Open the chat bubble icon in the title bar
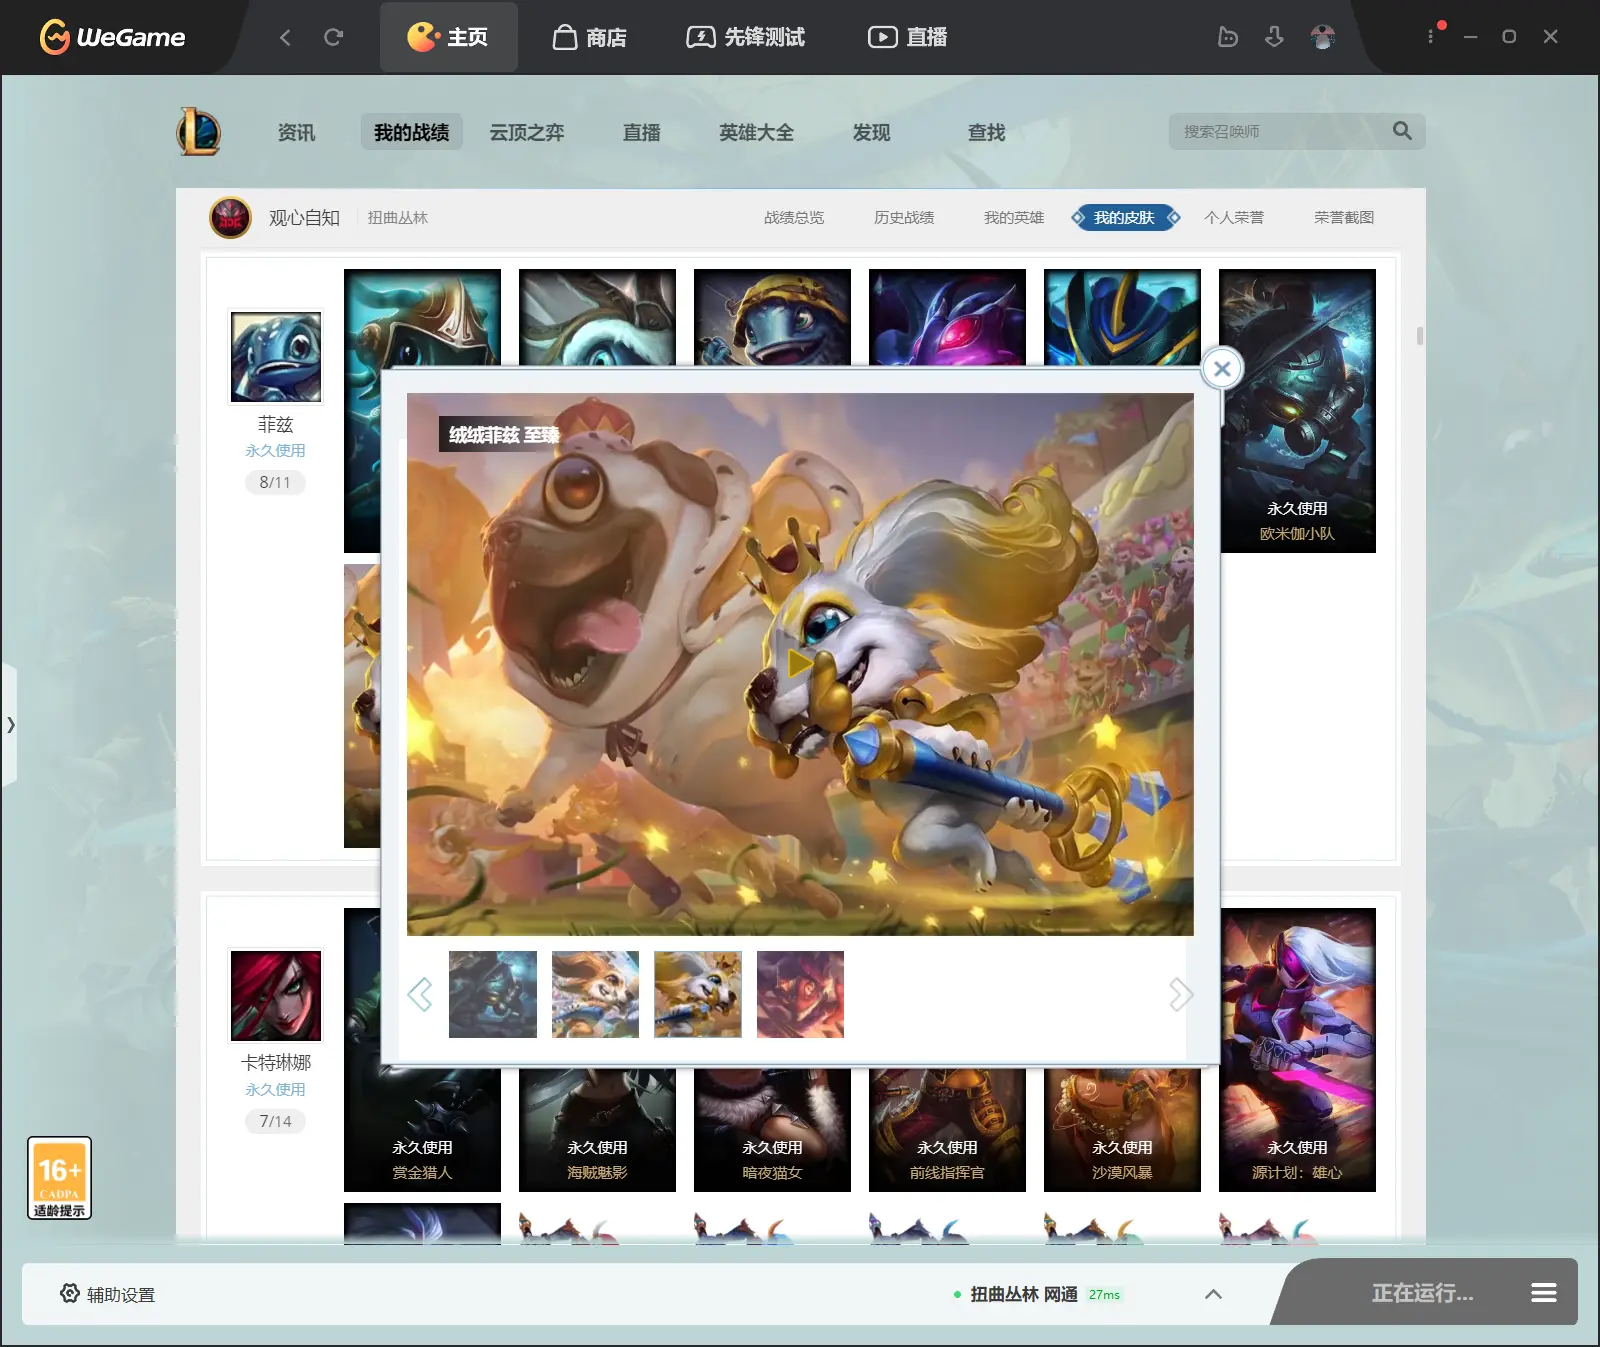The width and height of the screenshot is (1600, 1347). (x=1228, y=37)
